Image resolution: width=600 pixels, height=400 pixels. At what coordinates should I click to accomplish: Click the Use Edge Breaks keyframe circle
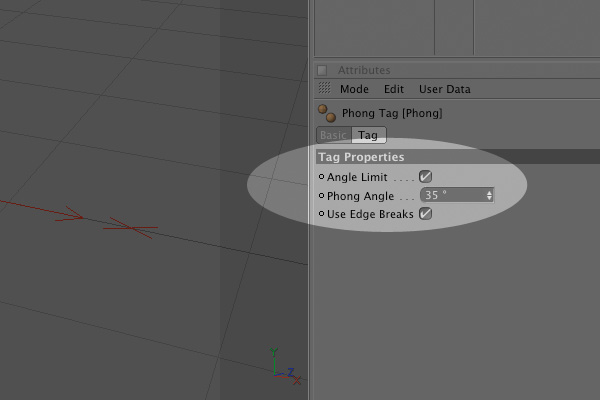tap(321, 213)
